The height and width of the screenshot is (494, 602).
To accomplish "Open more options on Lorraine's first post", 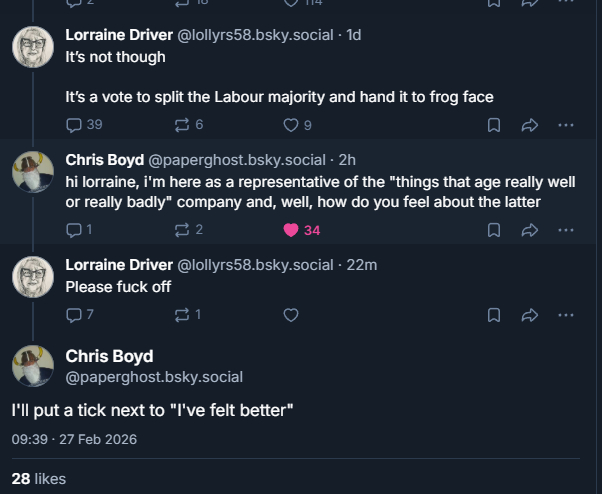I will click(x=565, y=125).
